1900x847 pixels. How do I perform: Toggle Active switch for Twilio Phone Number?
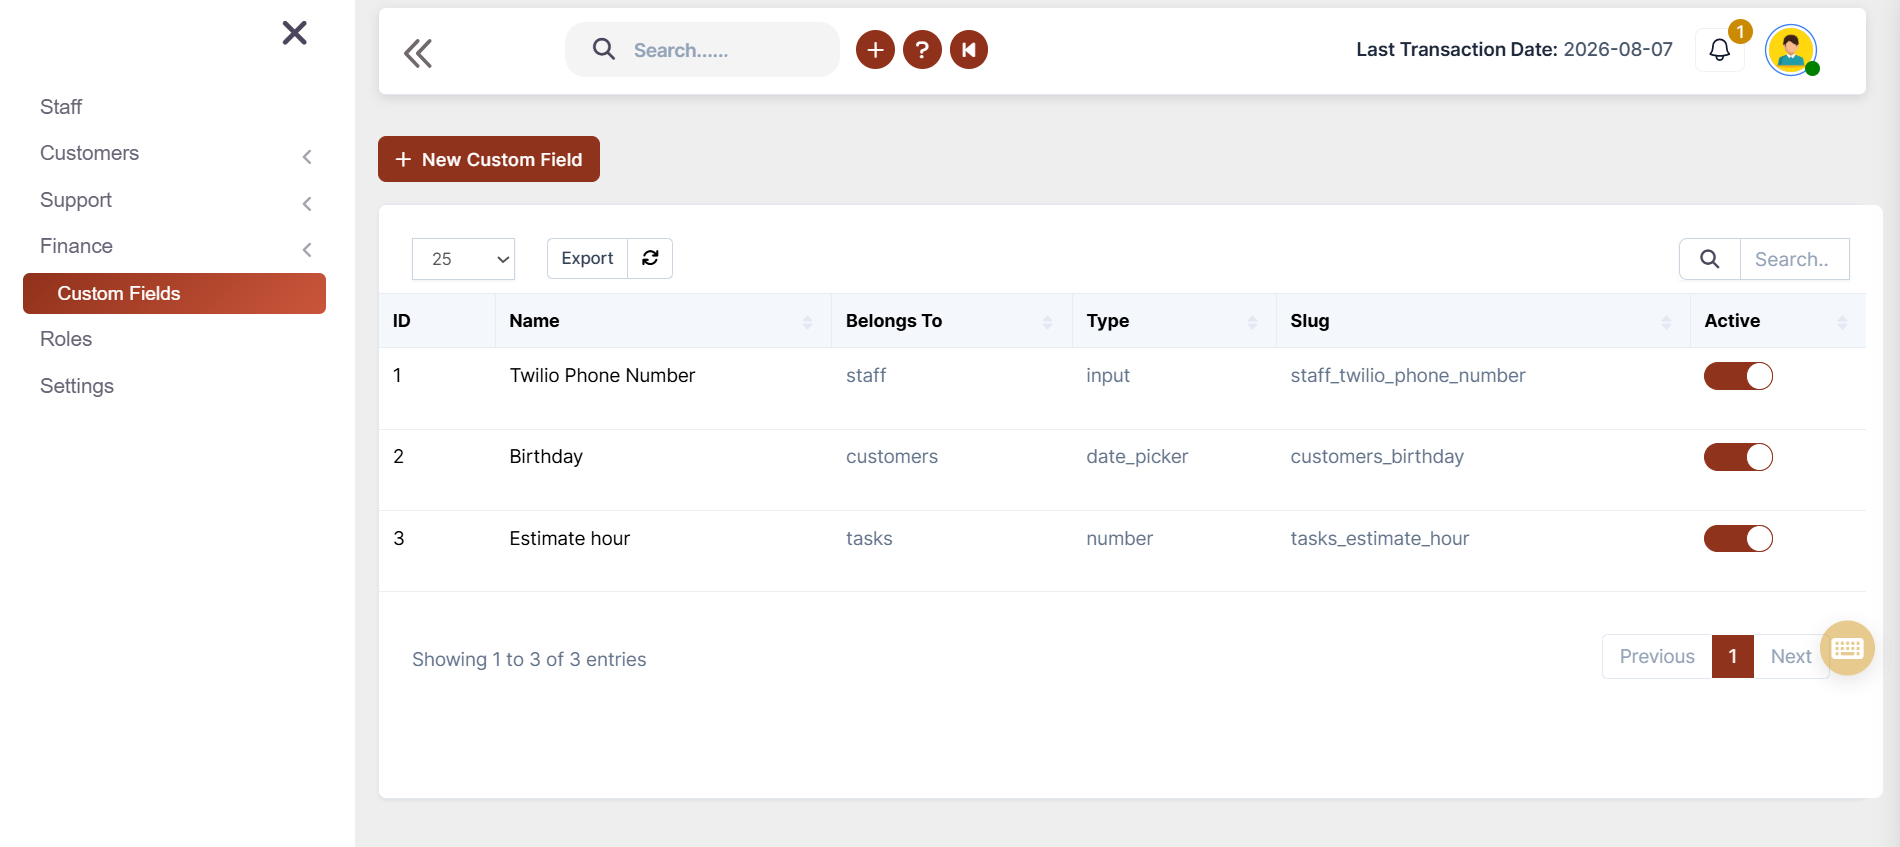point(1738,376)
